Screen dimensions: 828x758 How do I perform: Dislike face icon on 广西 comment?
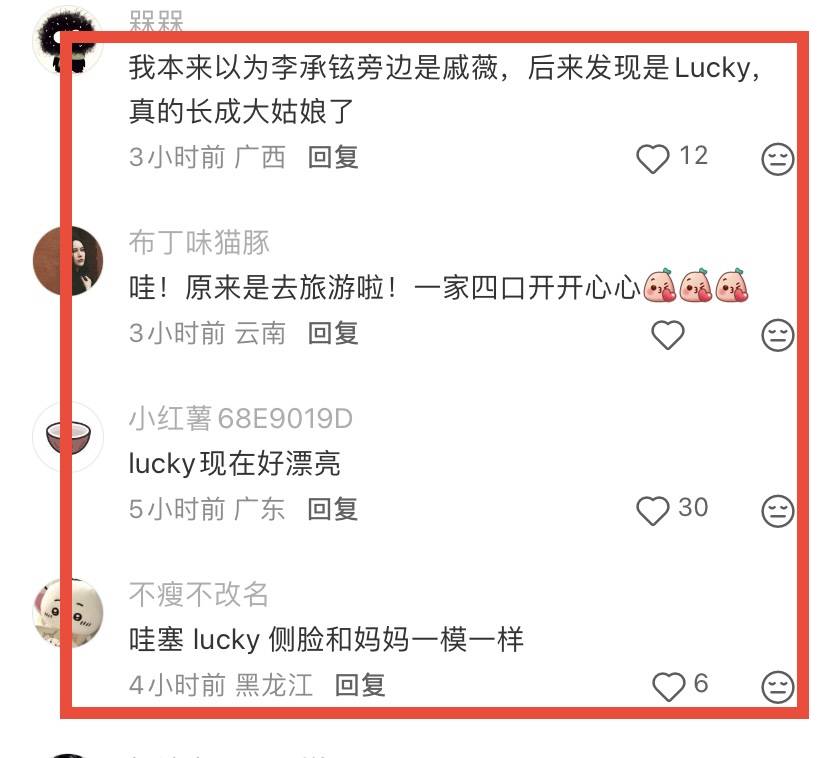coord(777,158)
